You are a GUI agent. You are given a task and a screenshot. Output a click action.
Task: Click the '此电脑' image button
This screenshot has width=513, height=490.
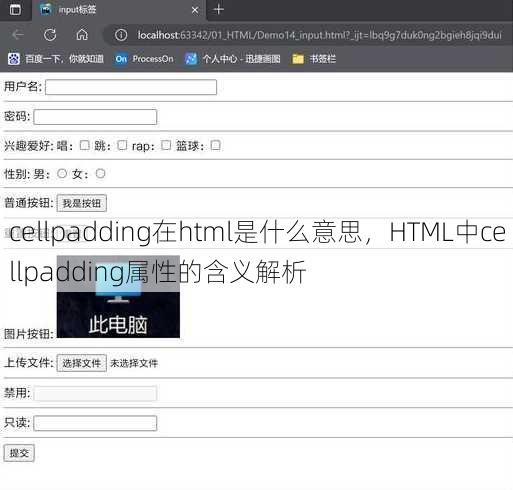(x=118, y=297)
